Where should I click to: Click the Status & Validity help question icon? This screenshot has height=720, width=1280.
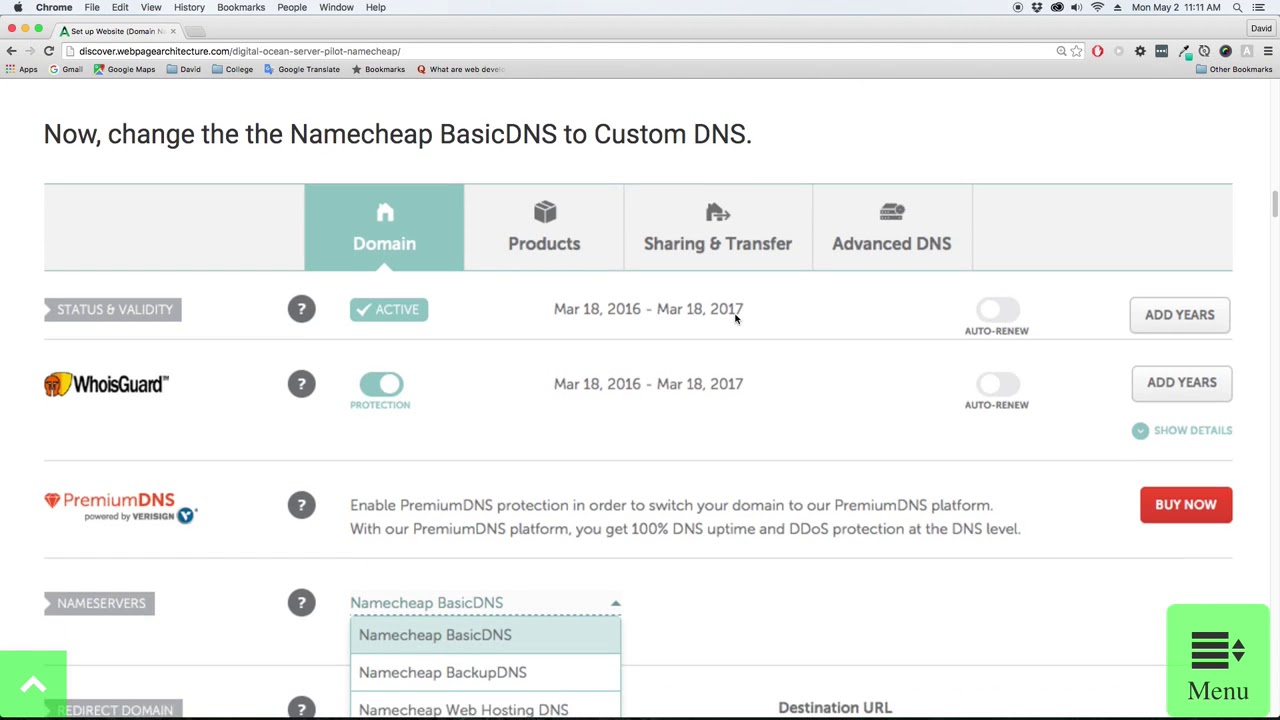click(301, 309)
